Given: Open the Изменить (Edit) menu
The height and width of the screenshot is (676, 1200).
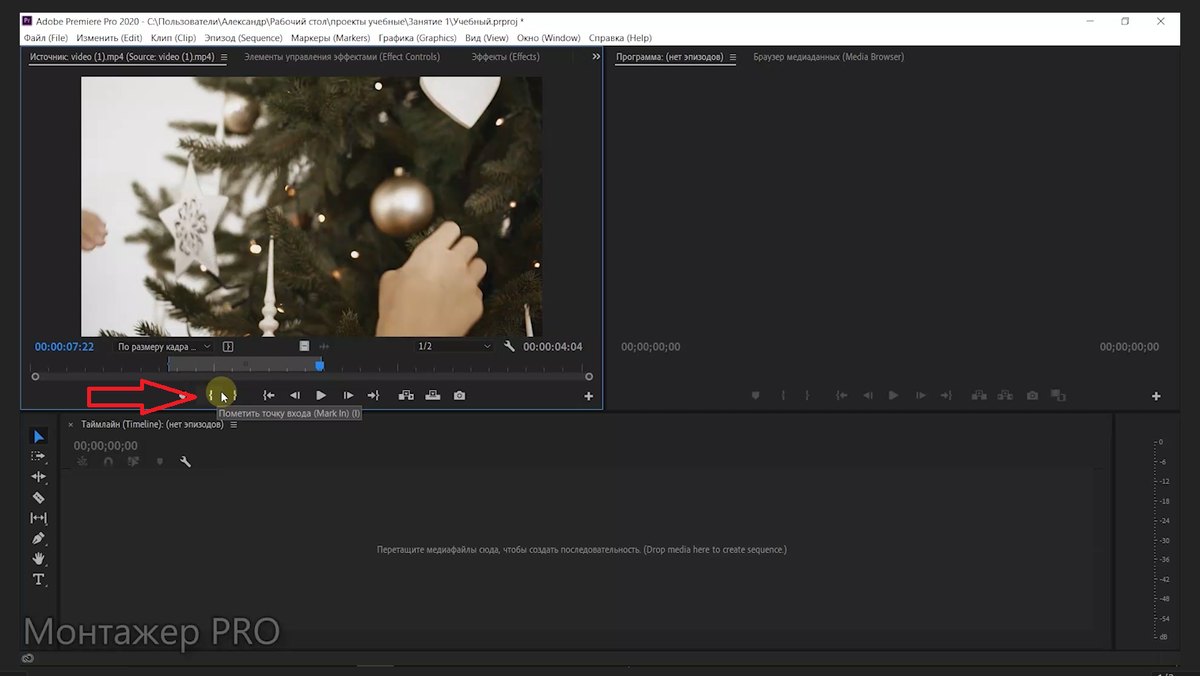Looking at the screenshot, I should 109,38.
